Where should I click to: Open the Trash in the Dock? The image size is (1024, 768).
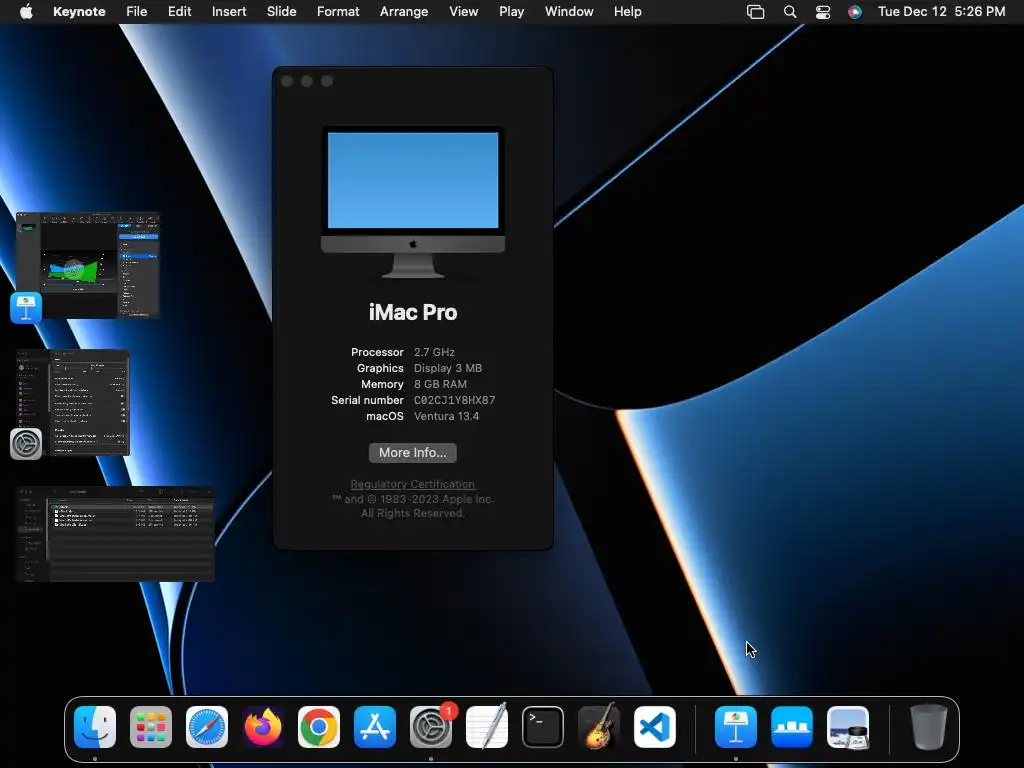click(x=929, y=727)
